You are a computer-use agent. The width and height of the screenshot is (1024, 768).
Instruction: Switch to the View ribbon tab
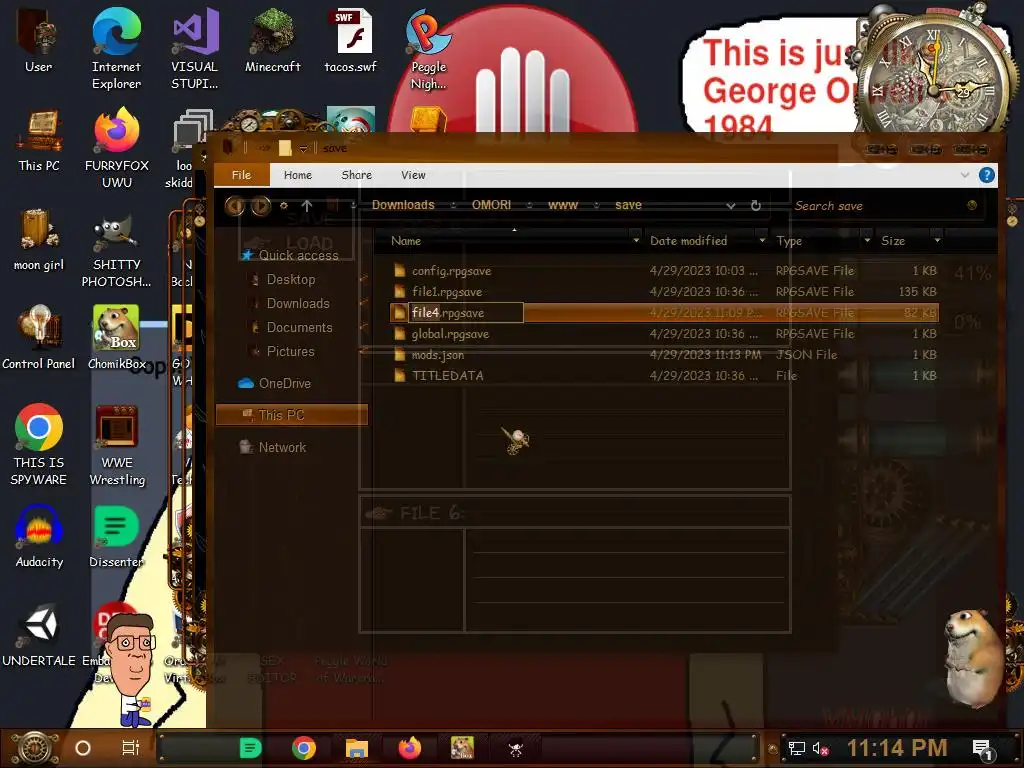(413, 175)
